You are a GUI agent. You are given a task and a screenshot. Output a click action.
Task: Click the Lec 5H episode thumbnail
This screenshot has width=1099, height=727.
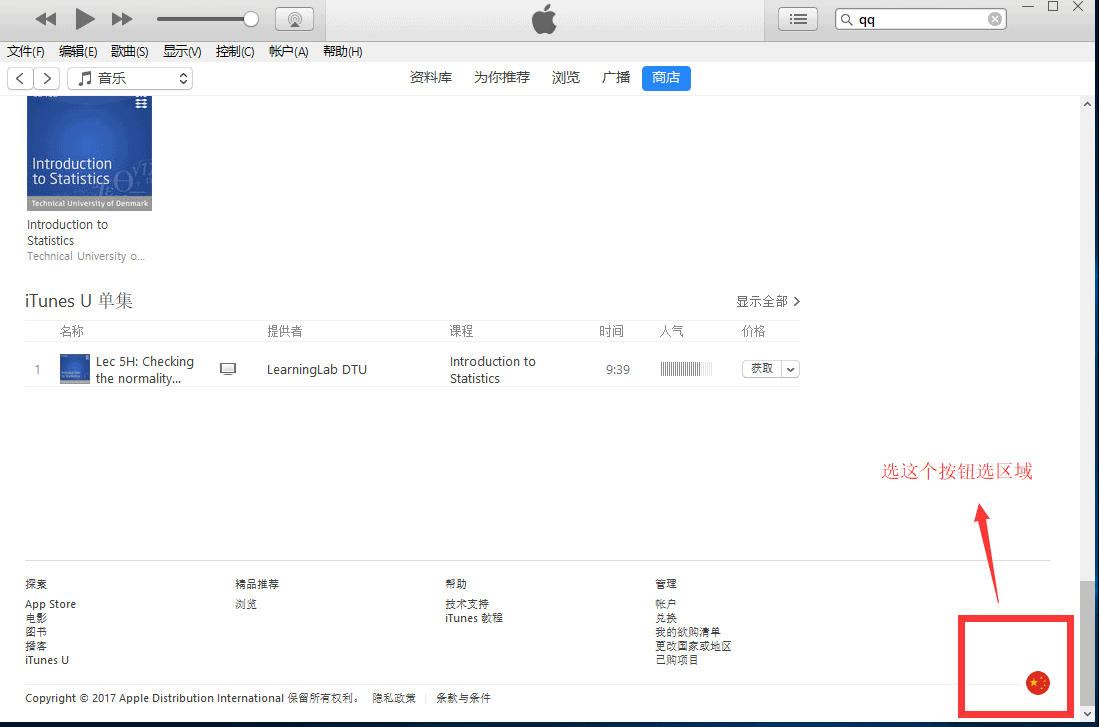[74, 369]
